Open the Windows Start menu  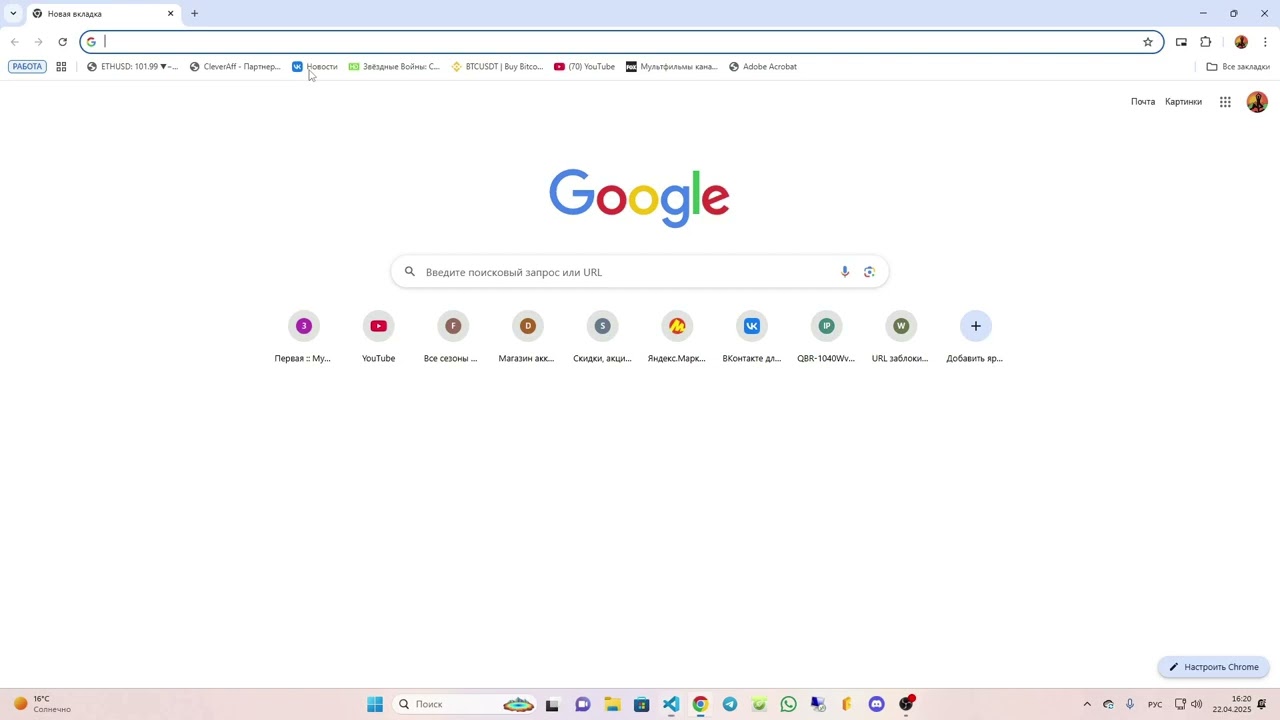coord(375,704)
